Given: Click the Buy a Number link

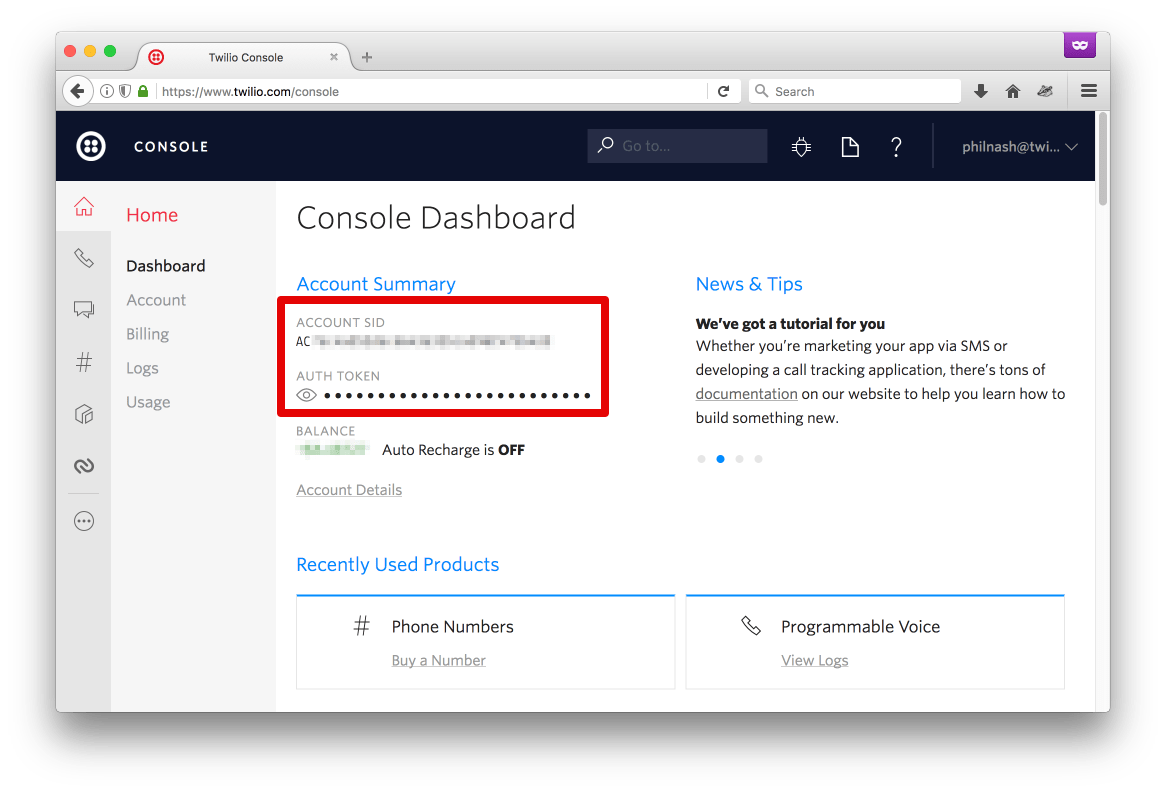Looking at the screenshot, I should pyautogui.click(x=439, y=660).
